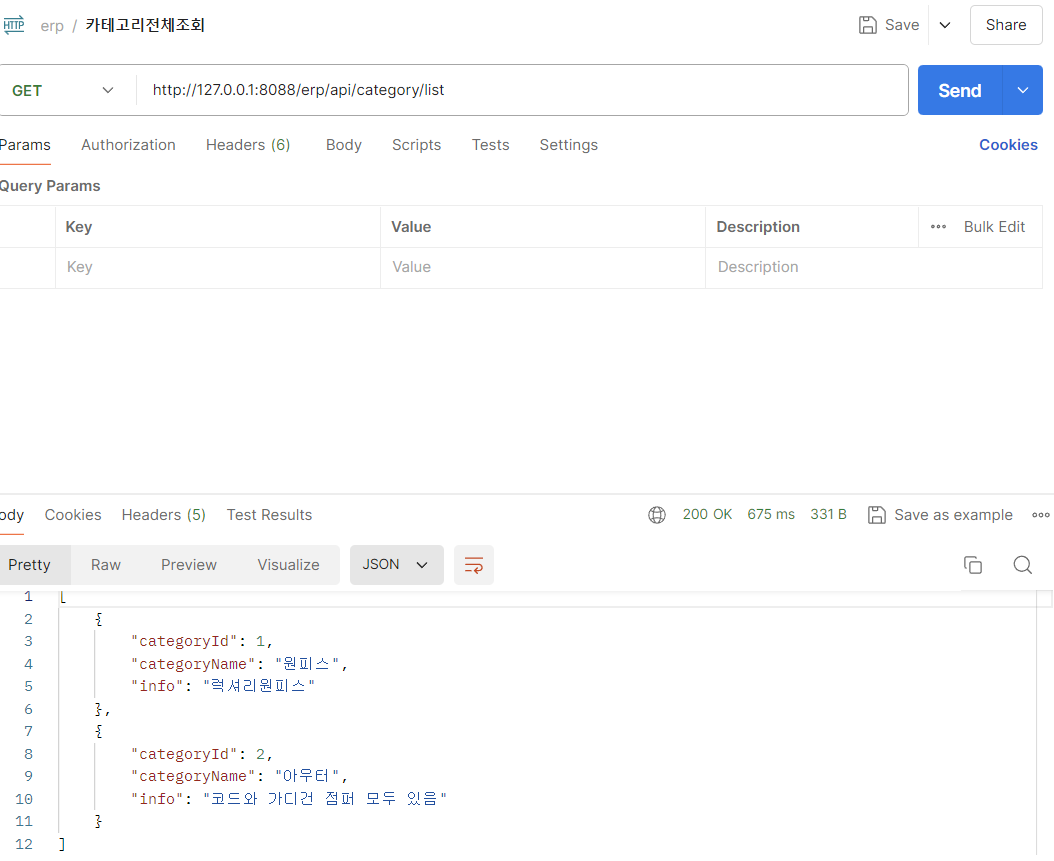Open the response Headers (5) tab
This screenshot has height=861, width=1054.
coord(163,515)
